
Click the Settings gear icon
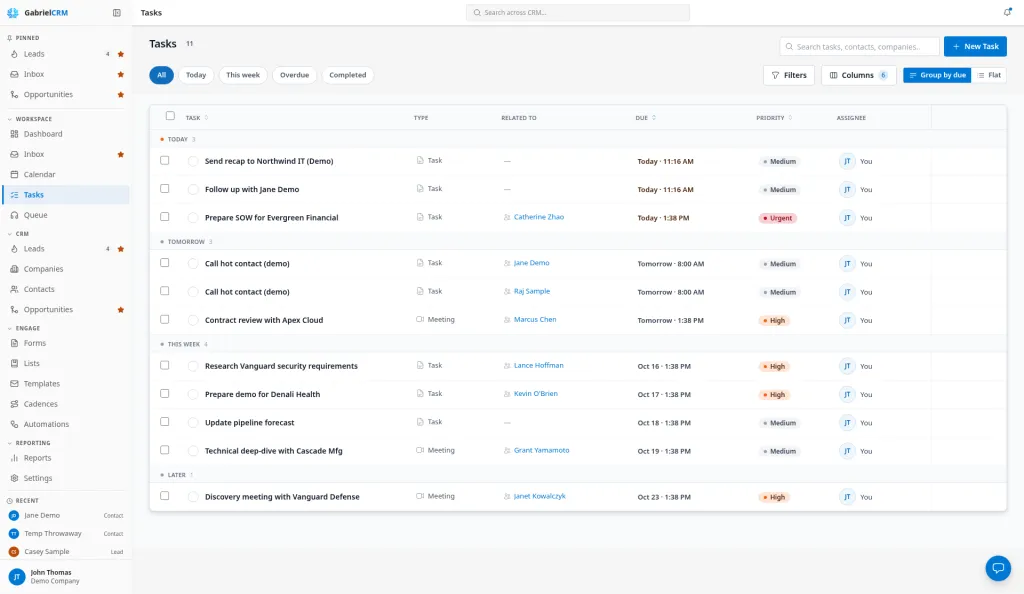(x=14, y=478)
